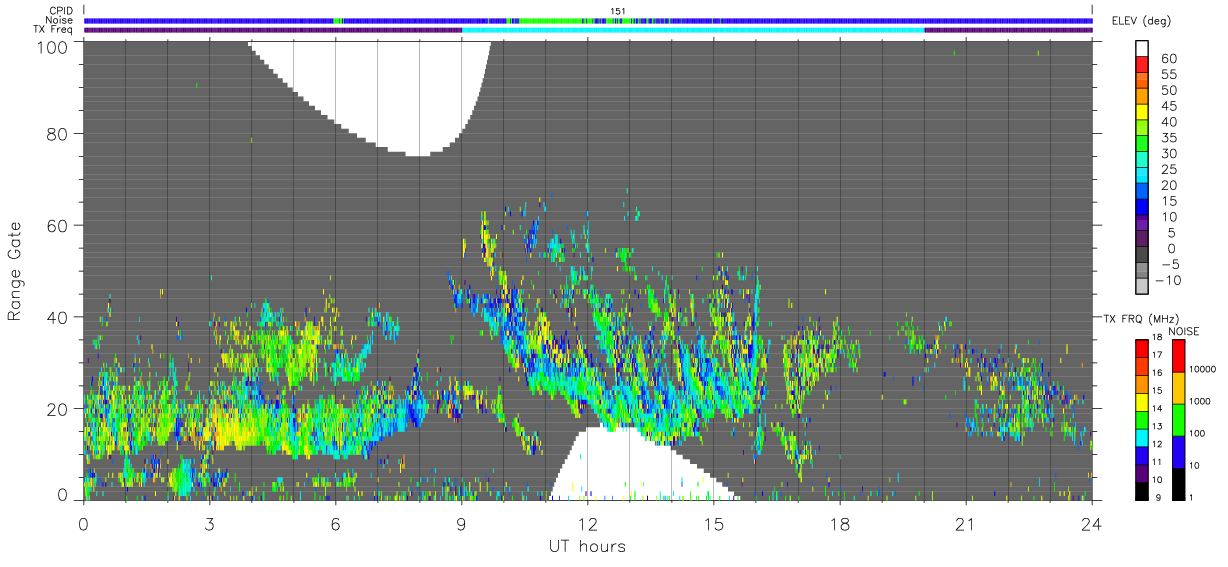
Task: Click ELEV colorbar label '-10'
Action: 1168,281
